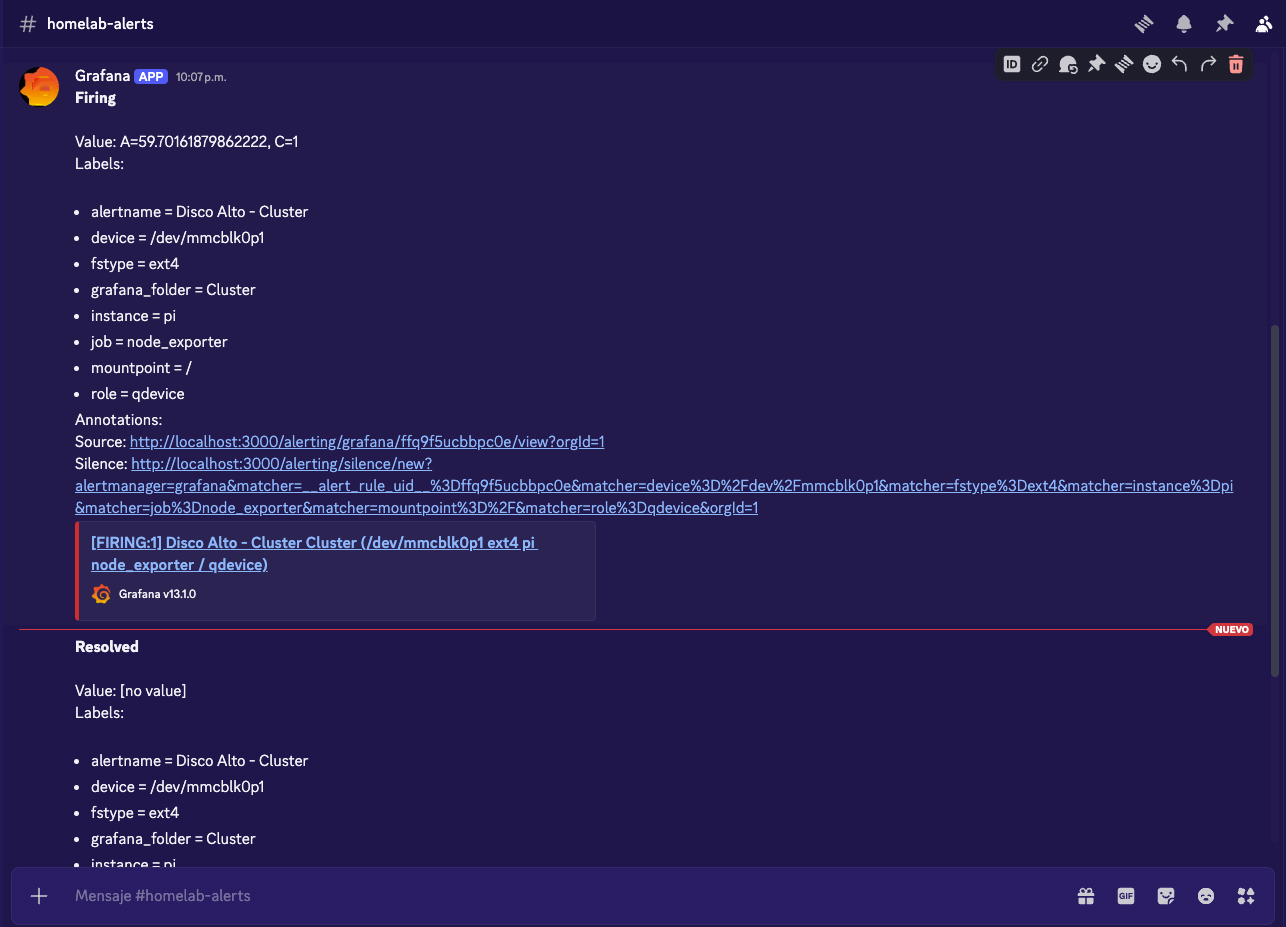
Task: Open notification settings bell icon
Action: [x=1184, y=23]
